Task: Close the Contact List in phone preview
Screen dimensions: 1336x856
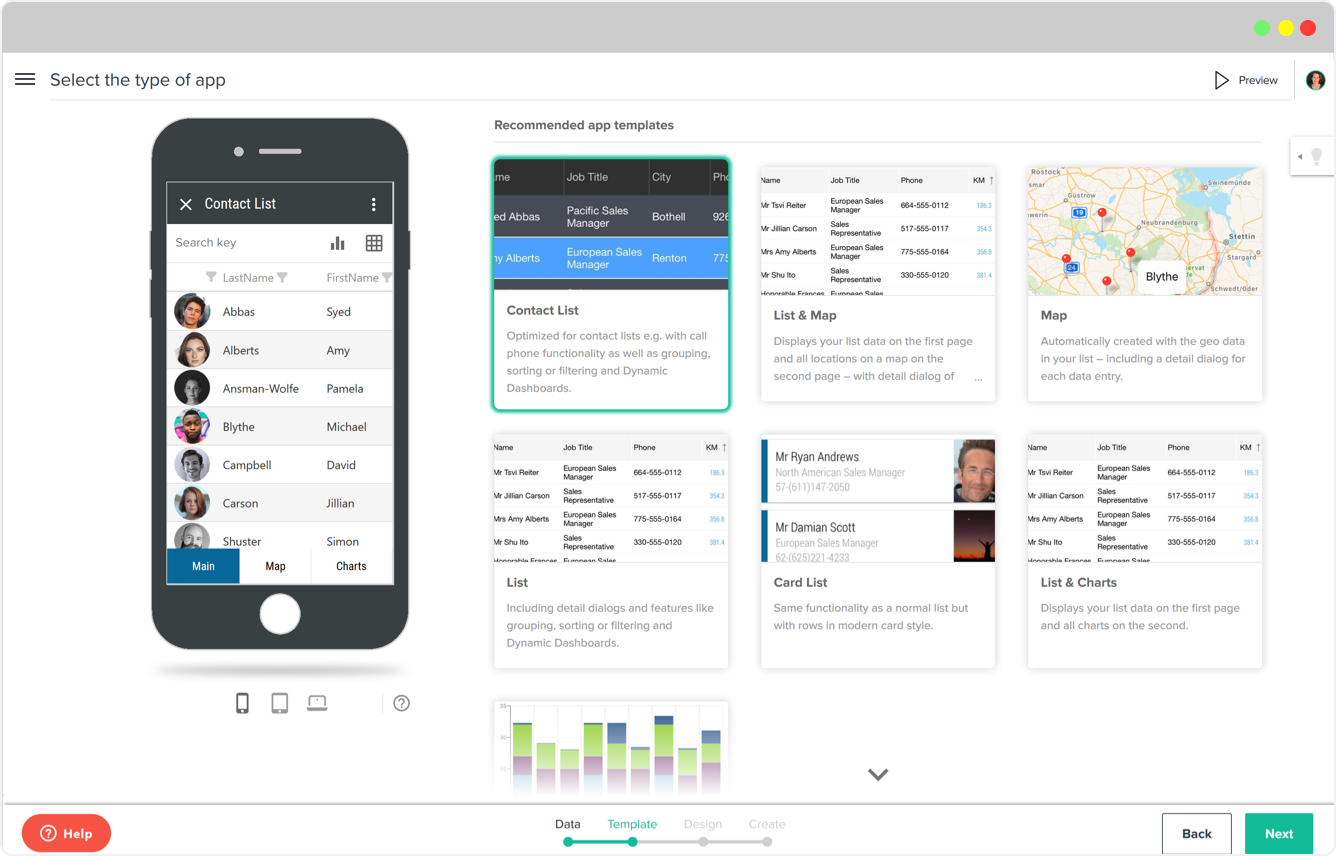Action: pyautogui.click(x=186, y=204)
